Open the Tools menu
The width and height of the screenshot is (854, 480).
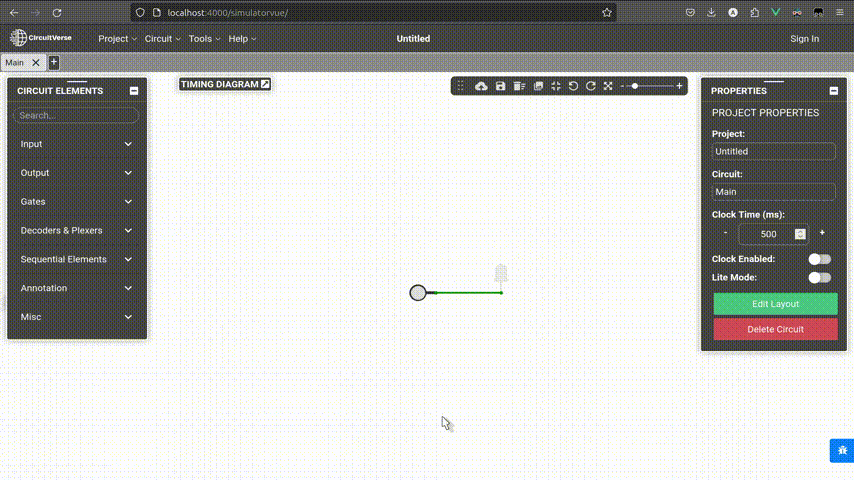click(204, 39)
